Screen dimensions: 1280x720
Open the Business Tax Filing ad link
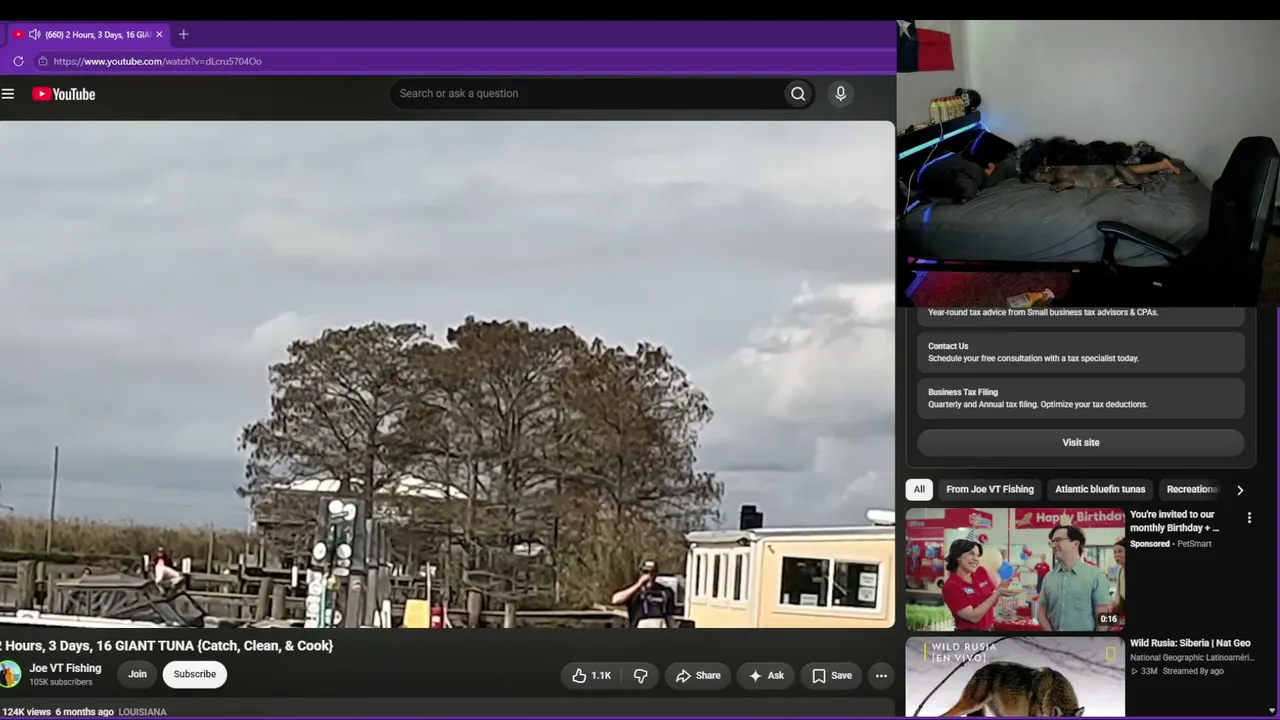[1081, 398]
